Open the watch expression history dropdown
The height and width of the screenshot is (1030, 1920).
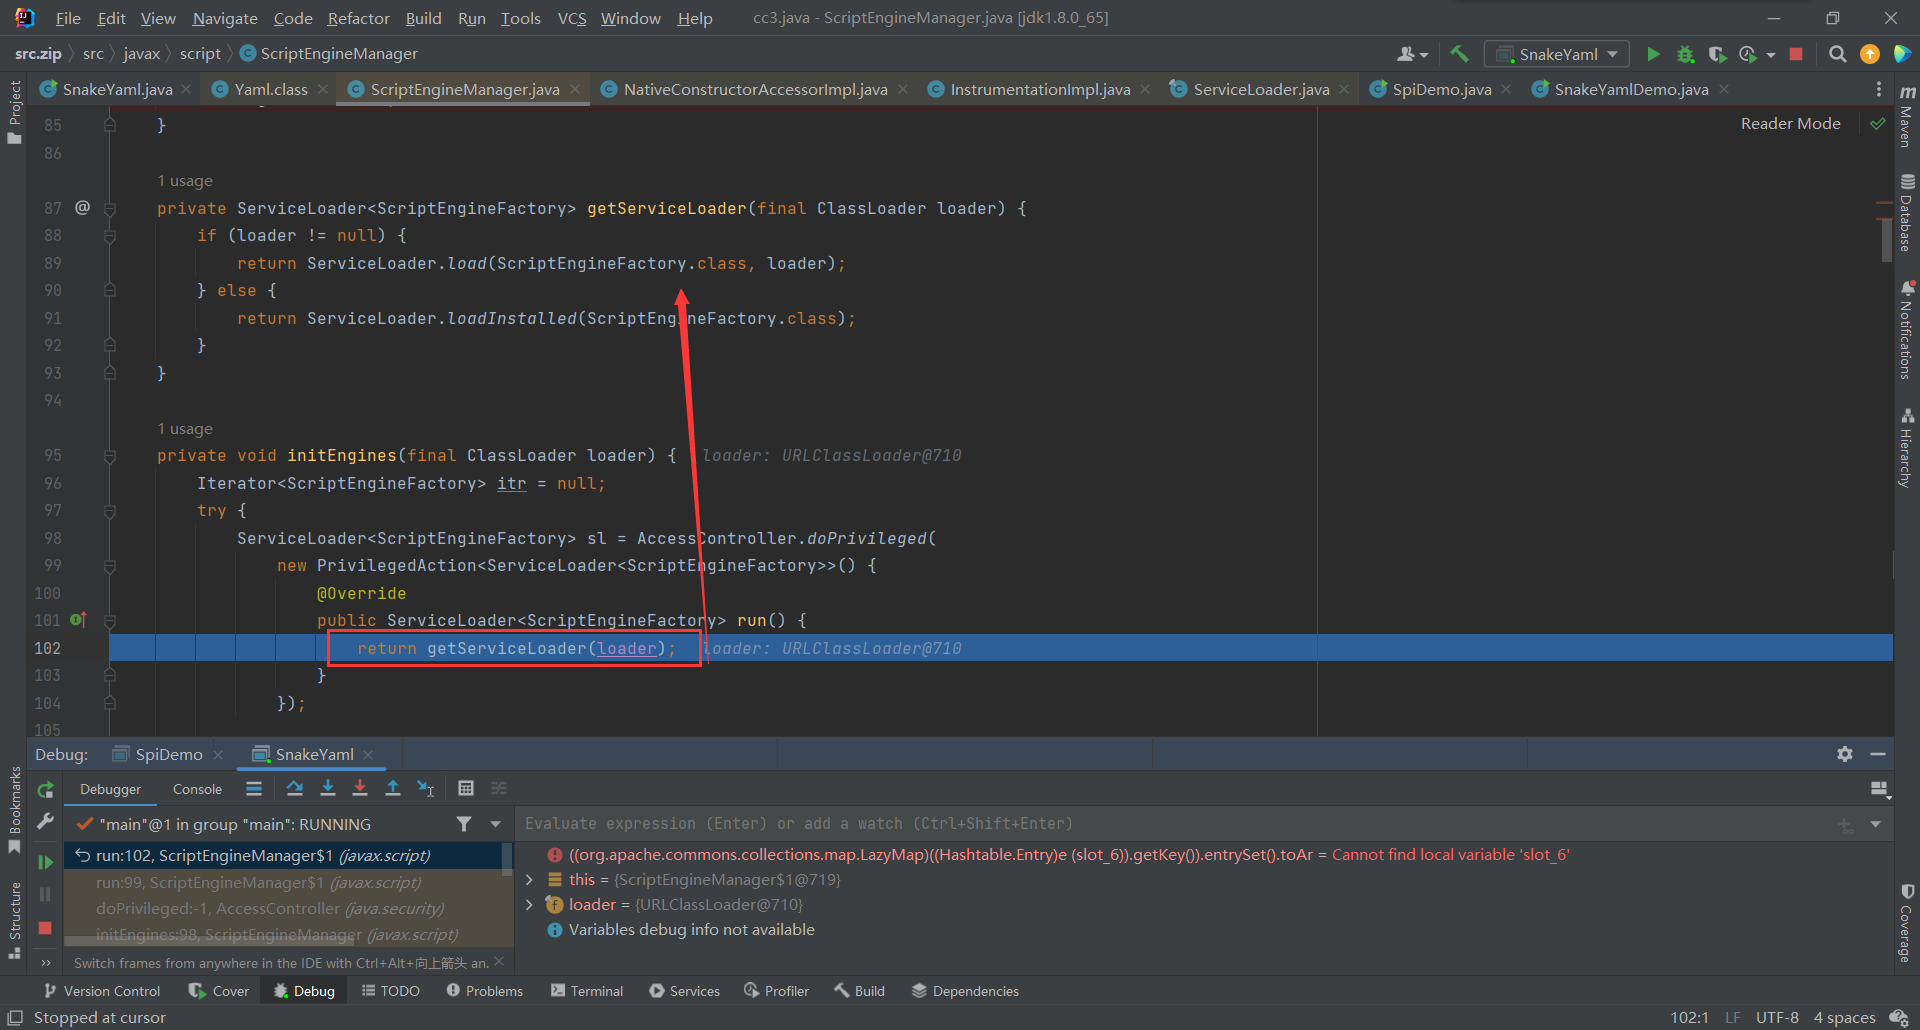1876,824
